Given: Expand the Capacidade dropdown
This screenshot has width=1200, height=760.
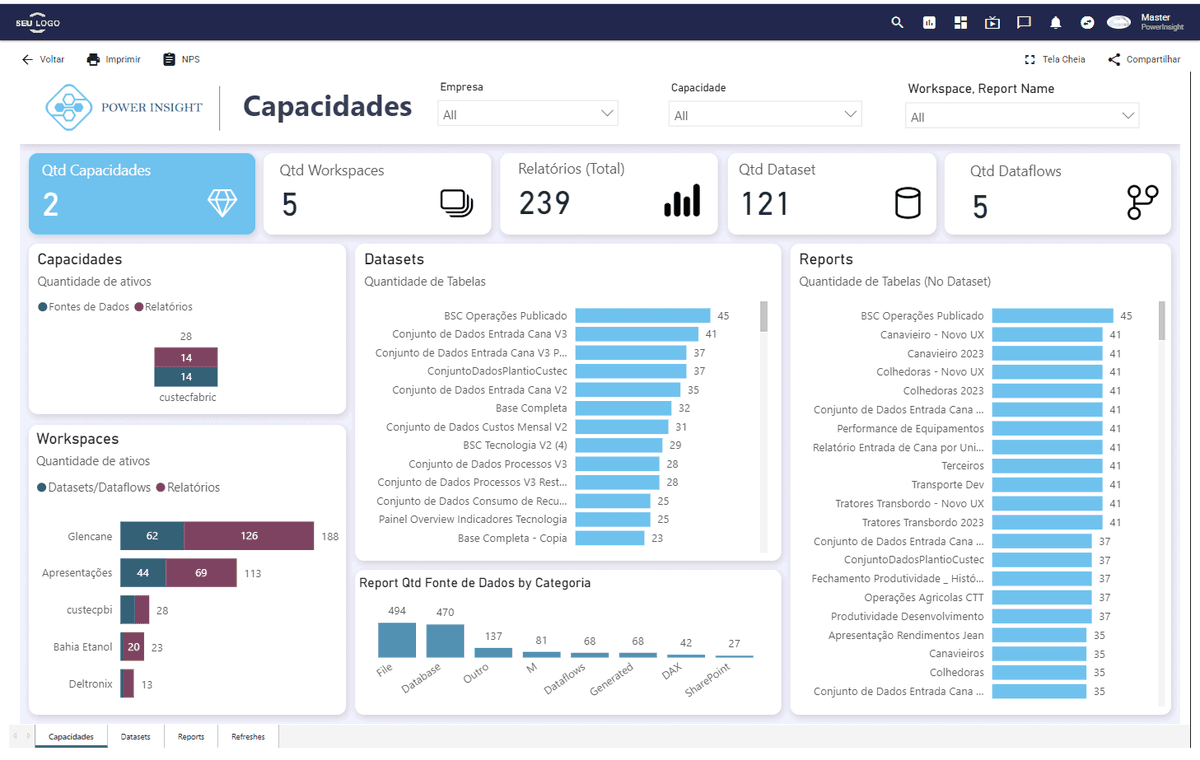Looking at the screenshot, I should click(x=765, y=115).
